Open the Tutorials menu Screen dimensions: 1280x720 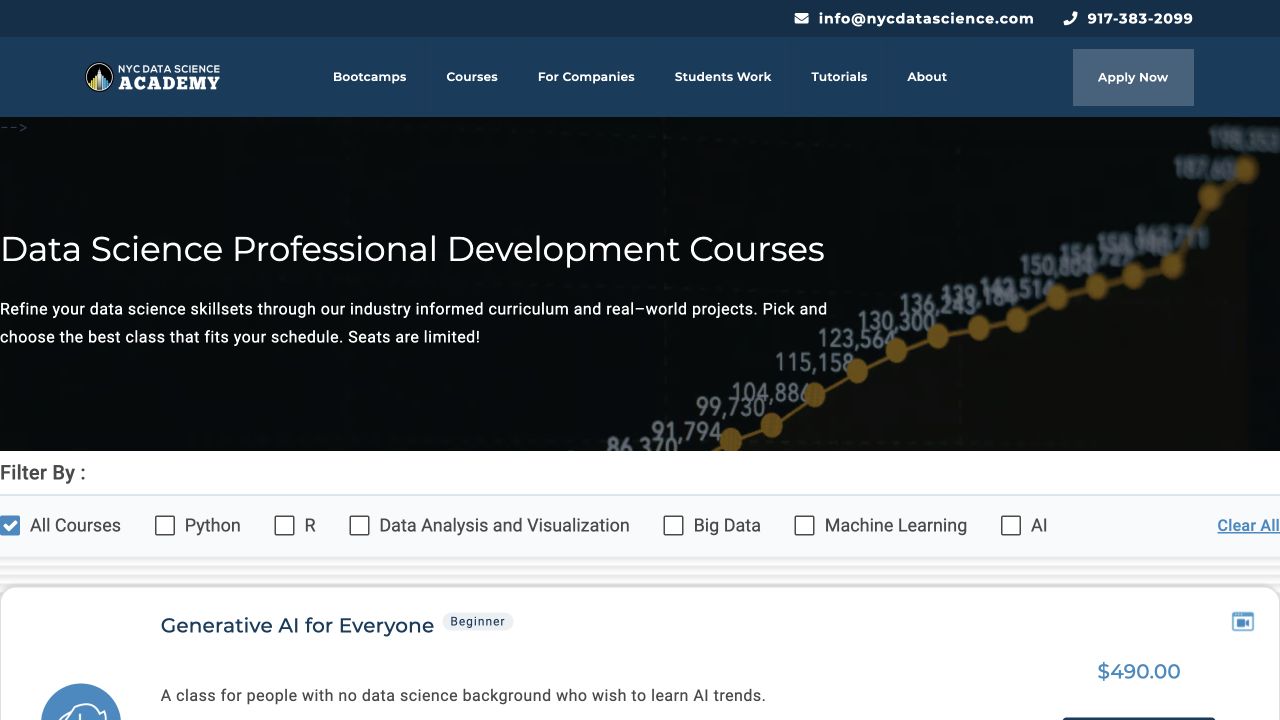point(839,77)
